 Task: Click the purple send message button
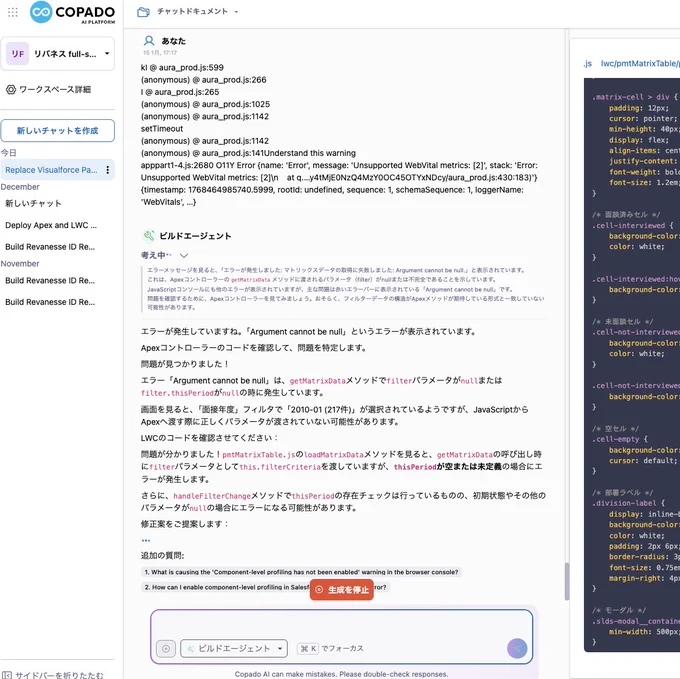coord(517,649)
